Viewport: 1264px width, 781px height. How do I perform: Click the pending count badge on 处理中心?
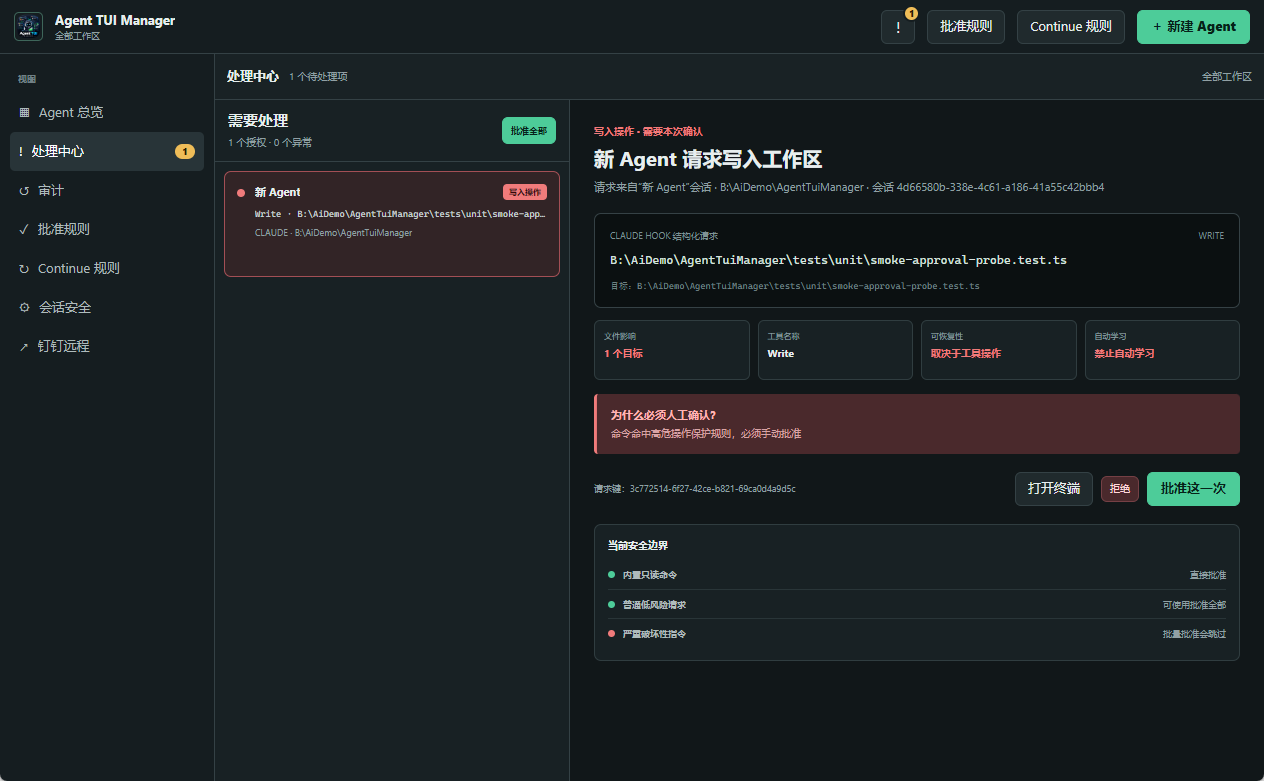coord(185,152)
